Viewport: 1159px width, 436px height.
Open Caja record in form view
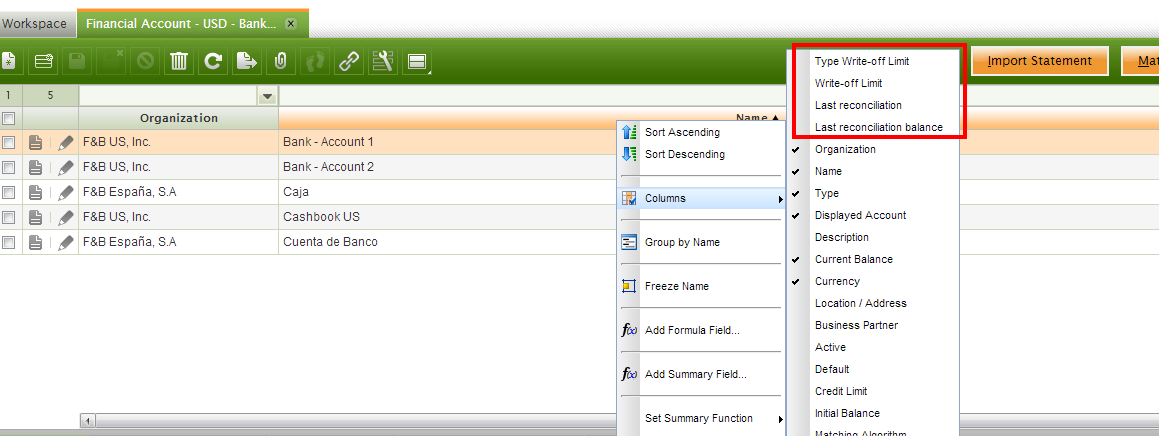click(35, 192)
